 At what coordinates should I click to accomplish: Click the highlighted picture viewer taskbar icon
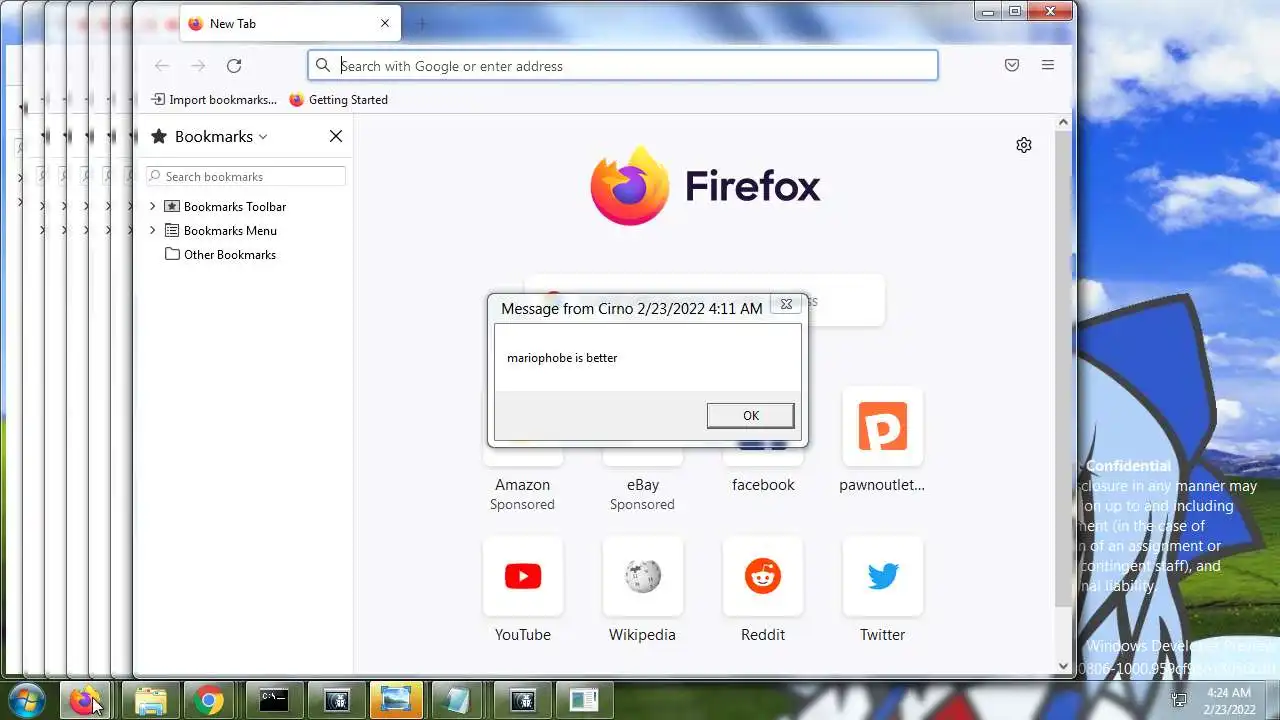point(396,700)
